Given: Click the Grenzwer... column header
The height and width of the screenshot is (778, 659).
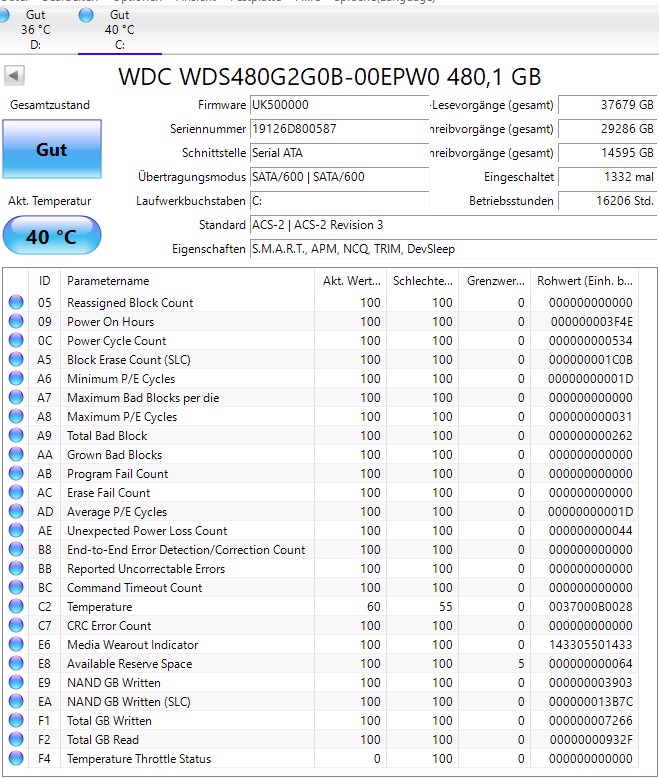Looking at the screenshot, I should point(495,281).
